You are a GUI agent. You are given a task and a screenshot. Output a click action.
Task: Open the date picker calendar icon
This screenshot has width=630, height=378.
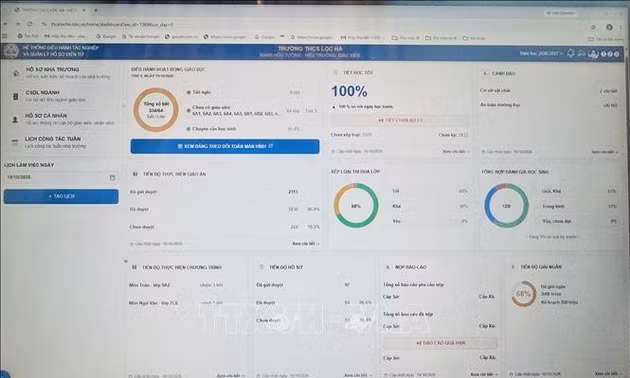click(112, 178)
